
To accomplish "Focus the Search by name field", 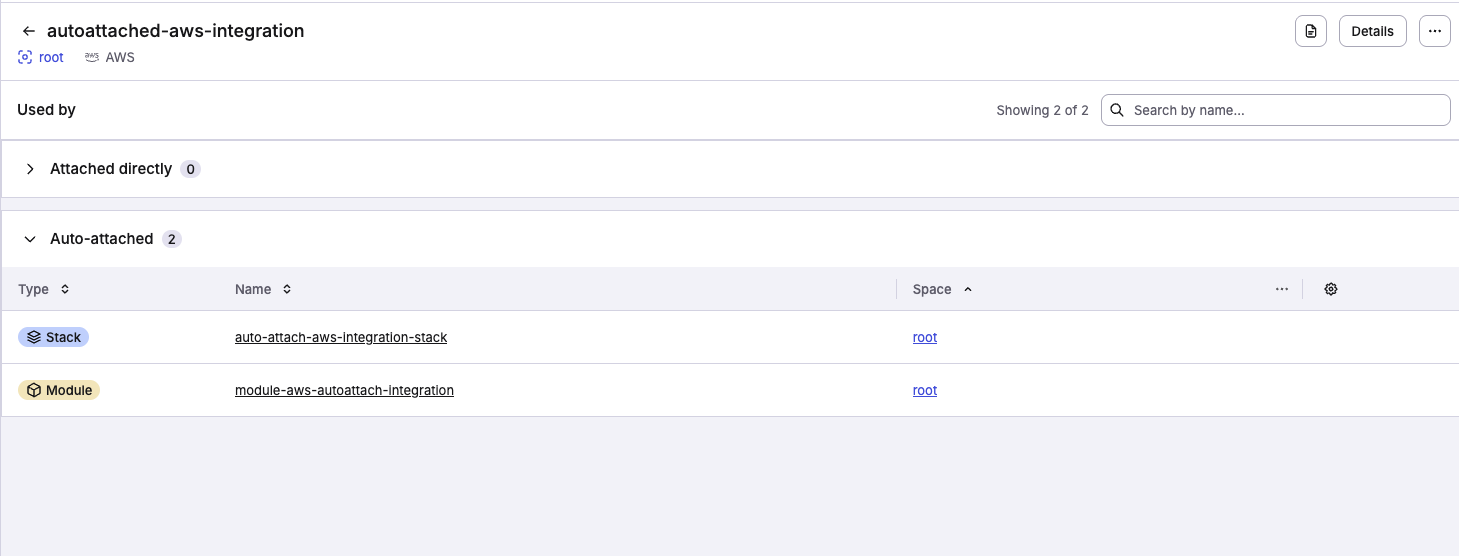I will (x=1285, y=110).
